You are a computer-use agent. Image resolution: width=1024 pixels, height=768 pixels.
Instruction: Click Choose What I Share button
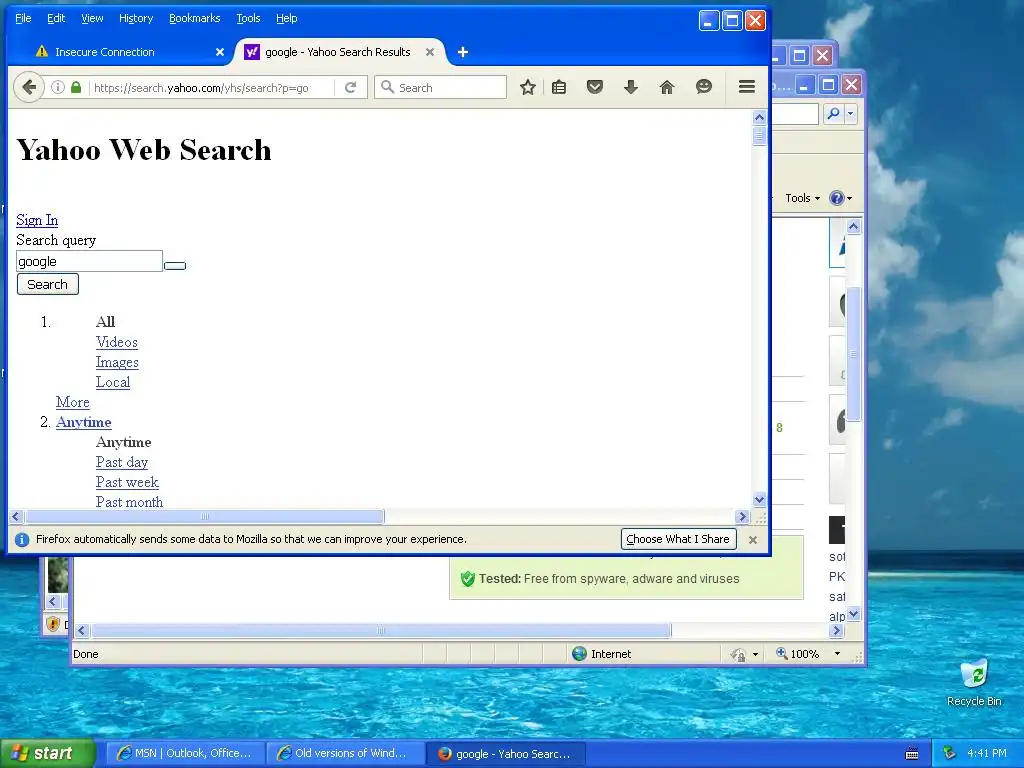[x=678, y=539]
